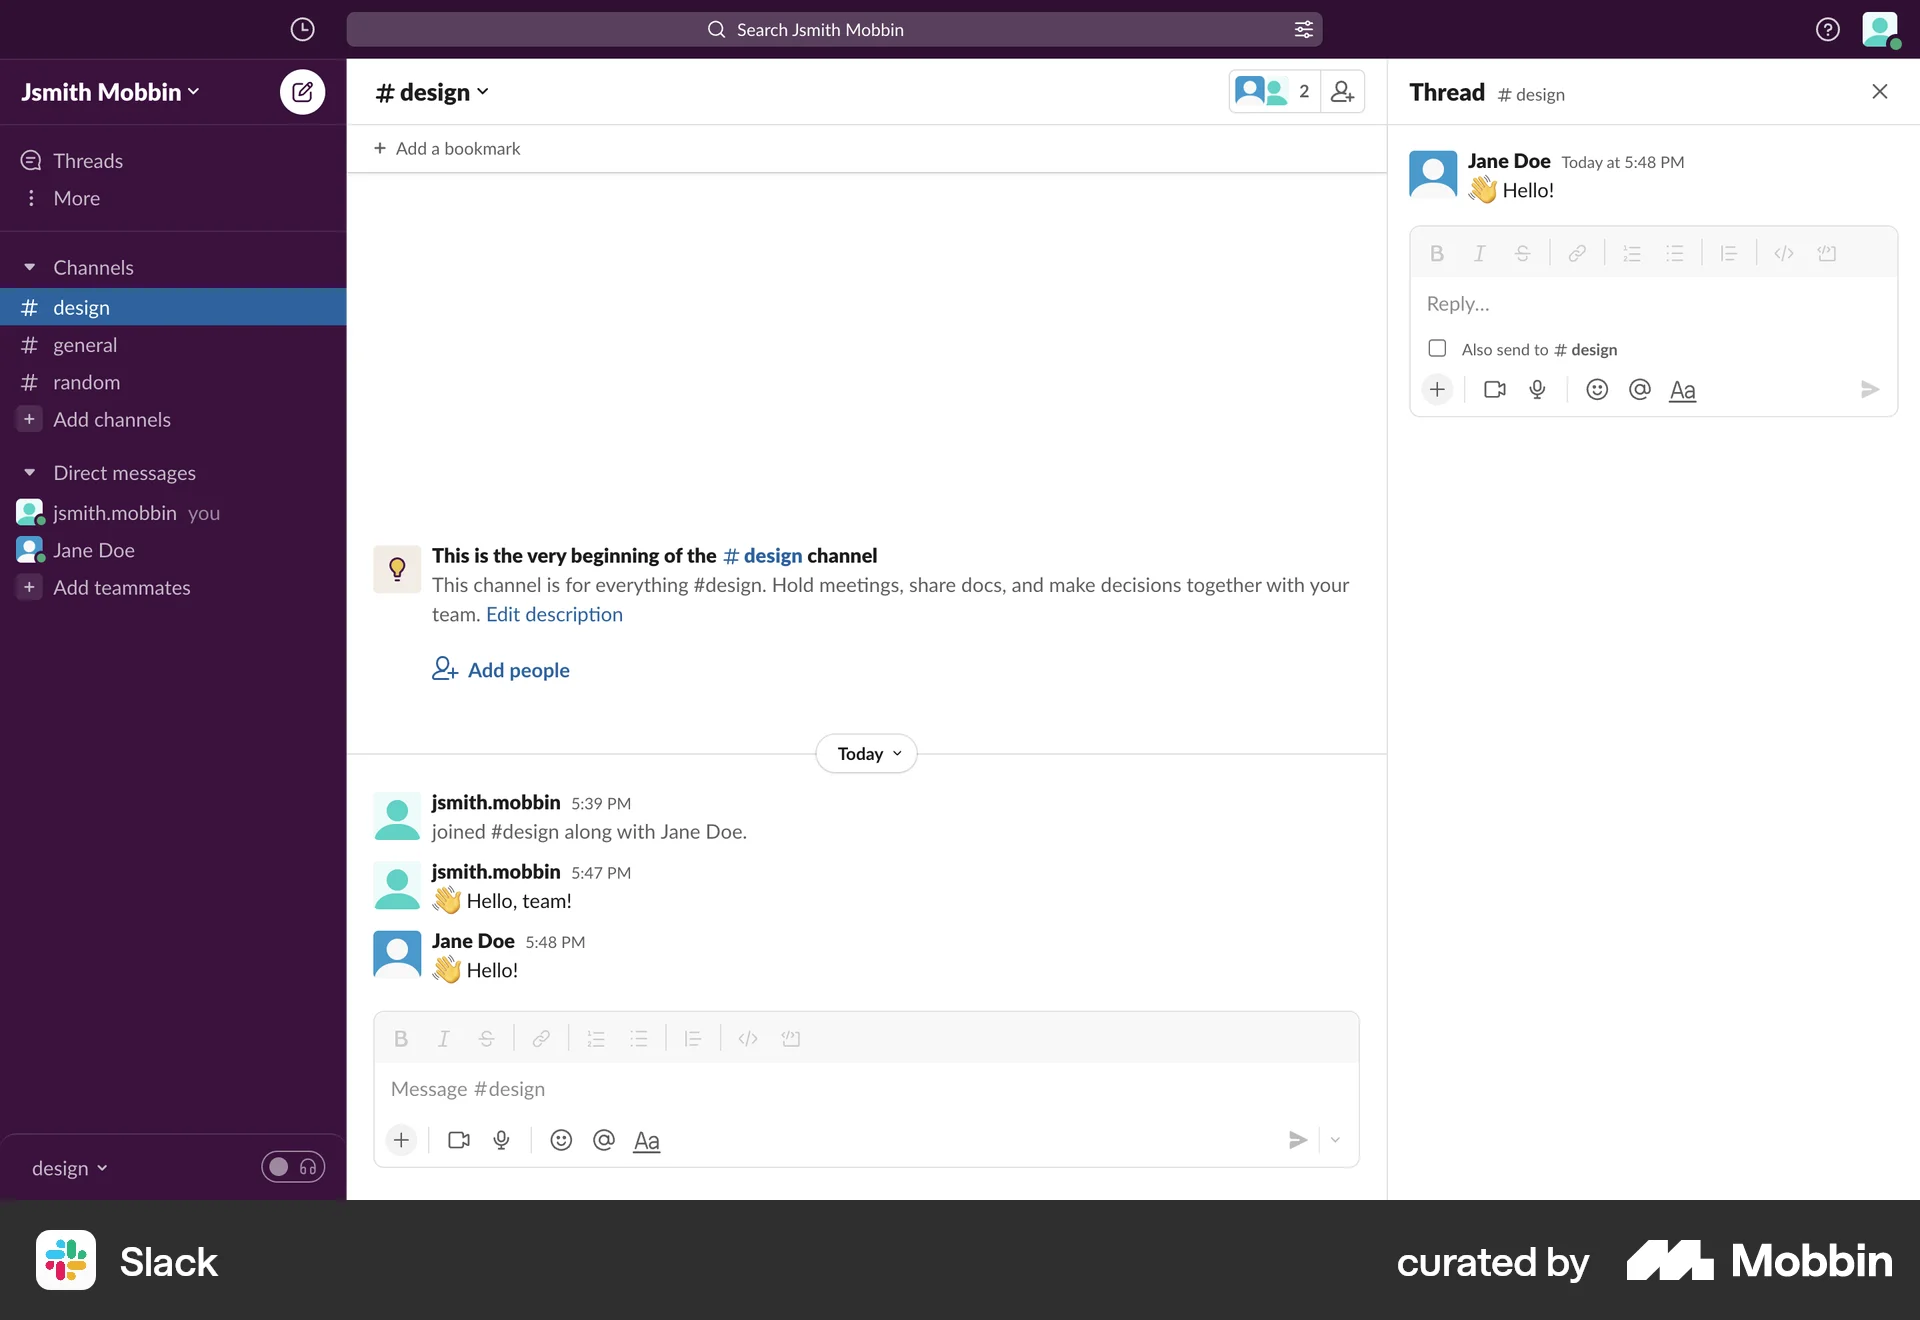This screenshot has height=1320, width=1920.
Task: Toggle text formatting with the Aa icon
Action: [646, 1140]
